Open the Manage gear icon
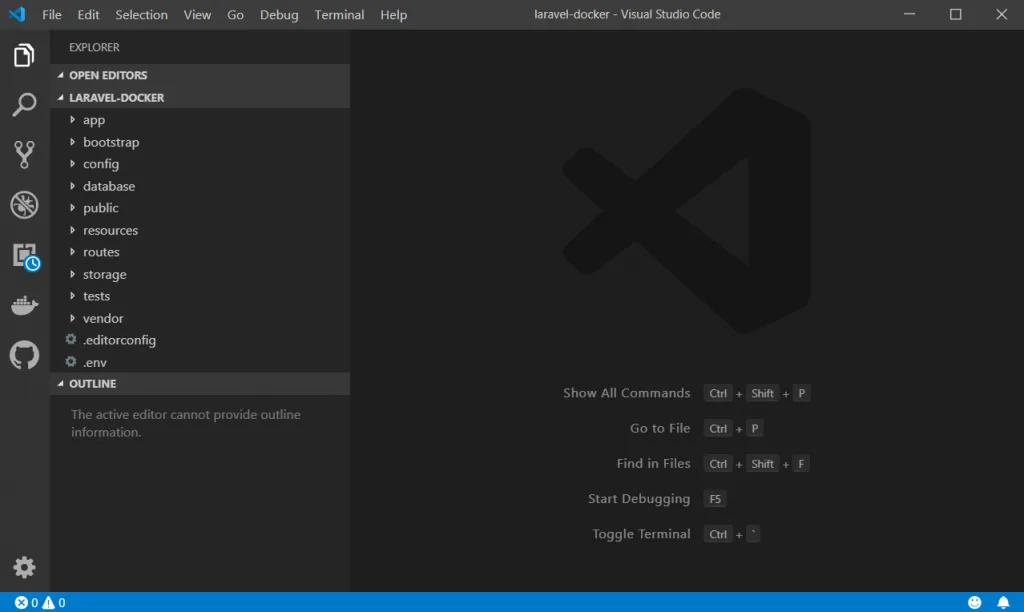Image resolution: width=1024 pixels, height=612 pixels. click(x=24, y=567)
